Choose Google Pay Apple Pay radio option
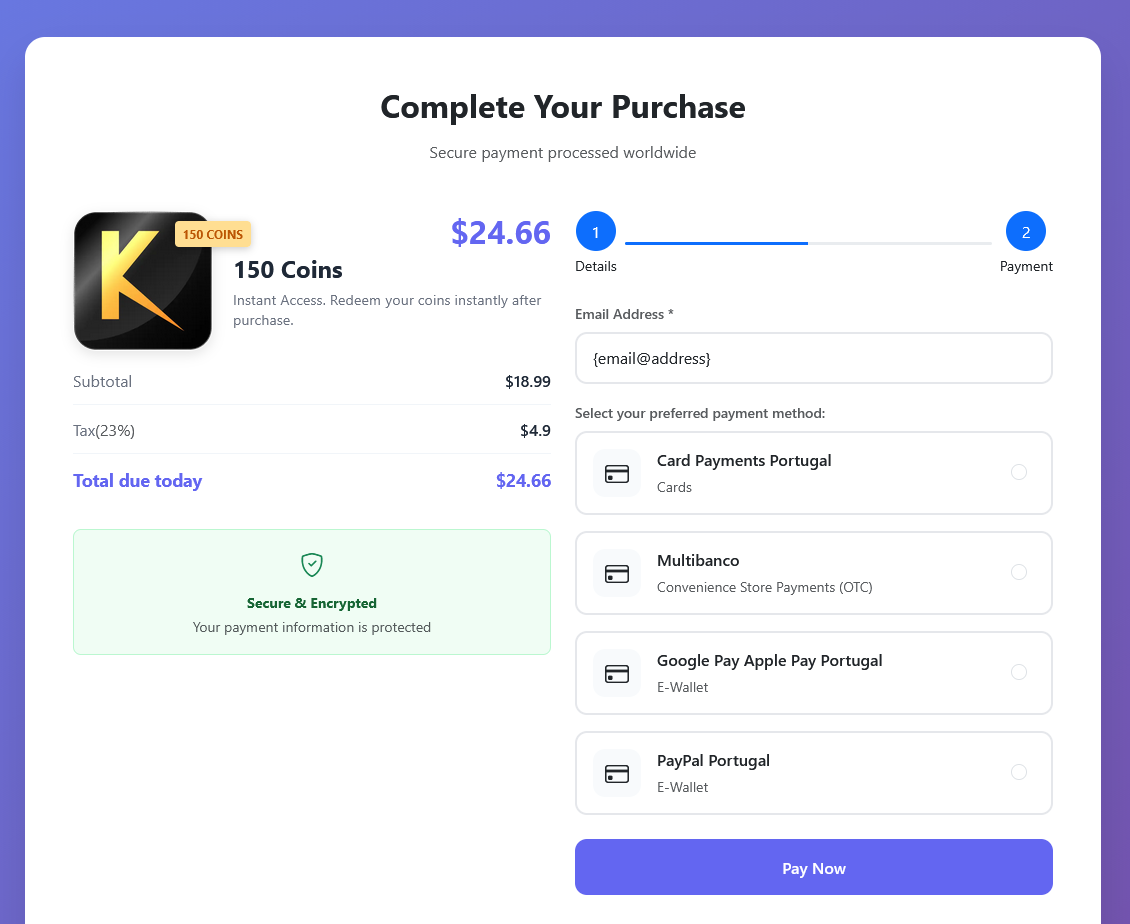 [x=1018, y=672]
